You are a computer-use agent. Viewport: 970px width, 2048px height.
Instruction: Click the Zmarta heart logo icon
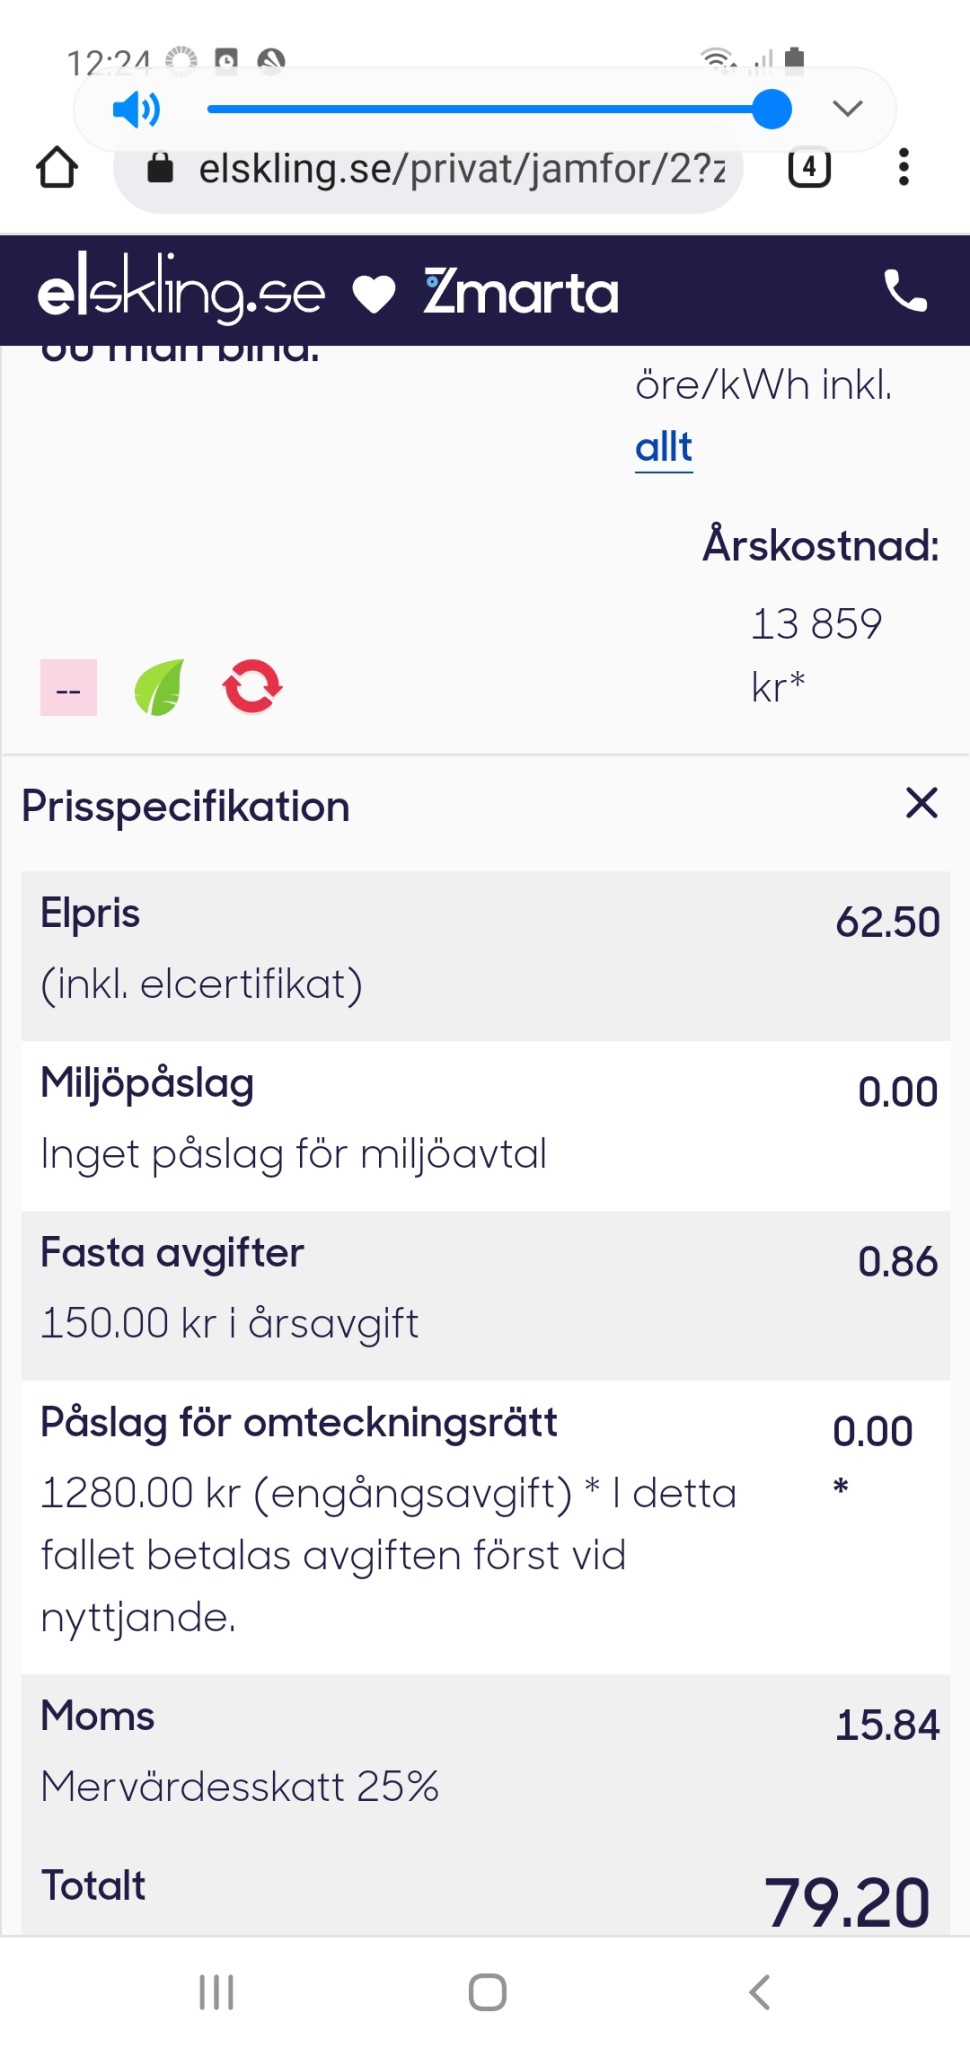tap(375, 295)
